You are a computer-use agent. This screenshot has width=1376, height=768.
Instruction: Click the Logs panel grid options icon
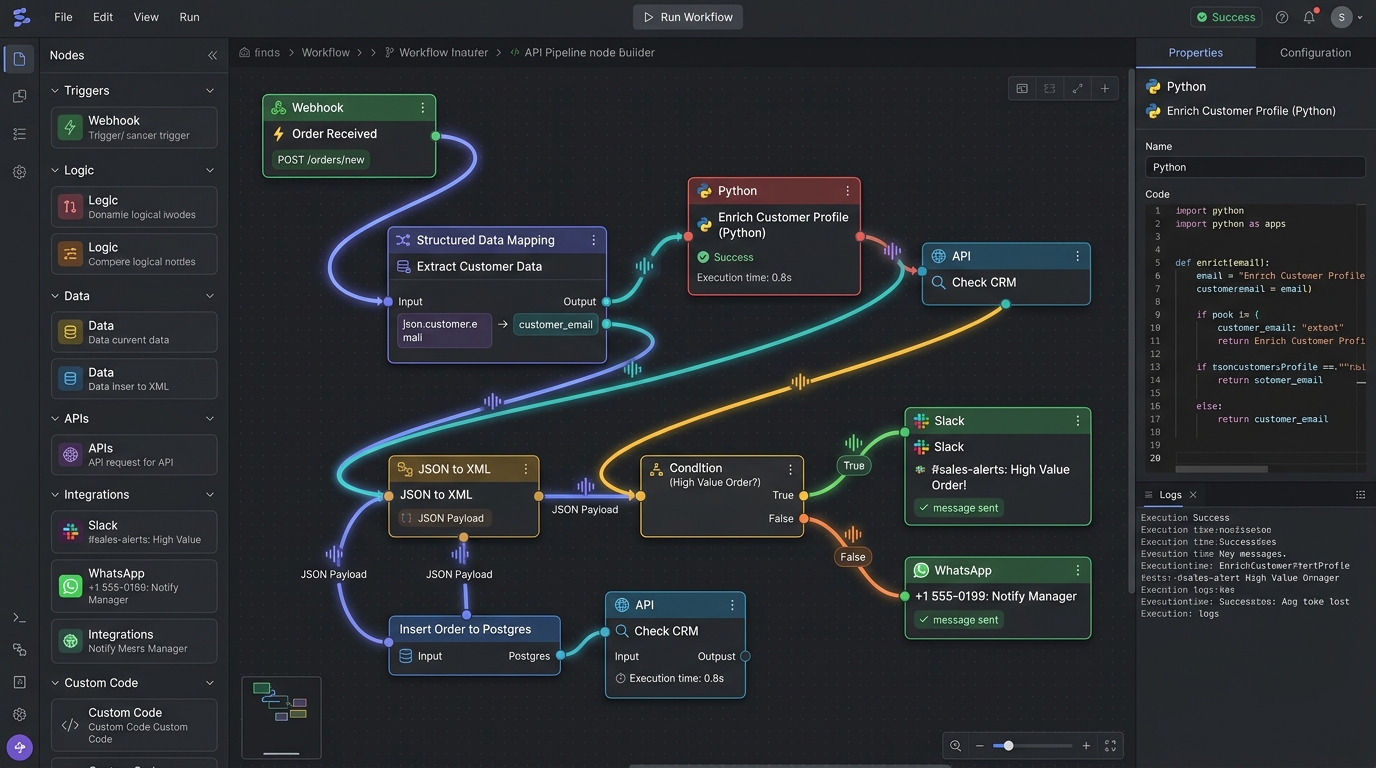(1360, 495)
